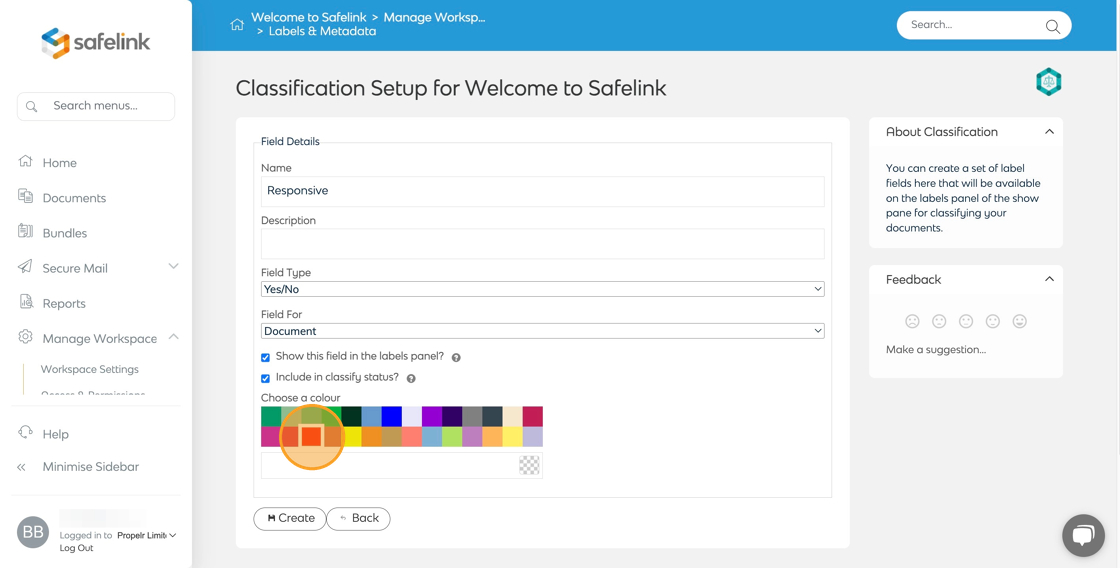Click help icon beside classify status option
Image resolution: width=1120 pixels, height=568 pixels.
[411, 378]
